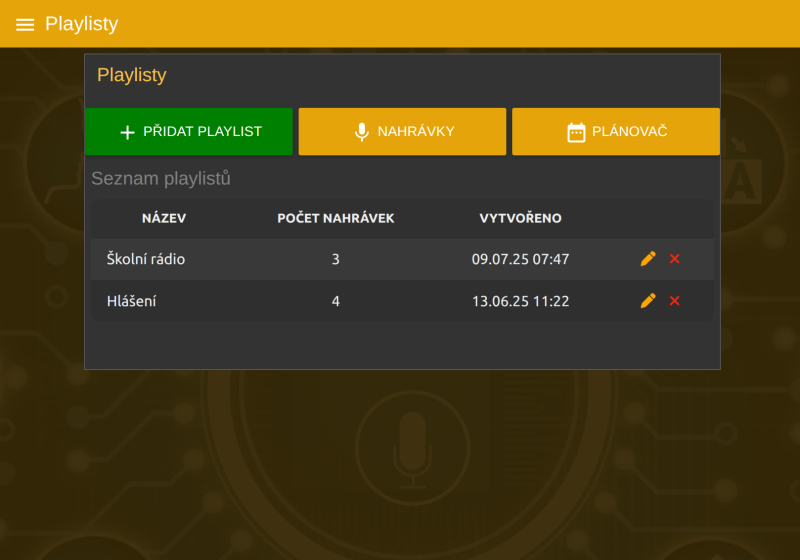This screenshot has height=560, width=800.
Task: Click the plus icon on Přidat playlist
Action: coord(127,132)
